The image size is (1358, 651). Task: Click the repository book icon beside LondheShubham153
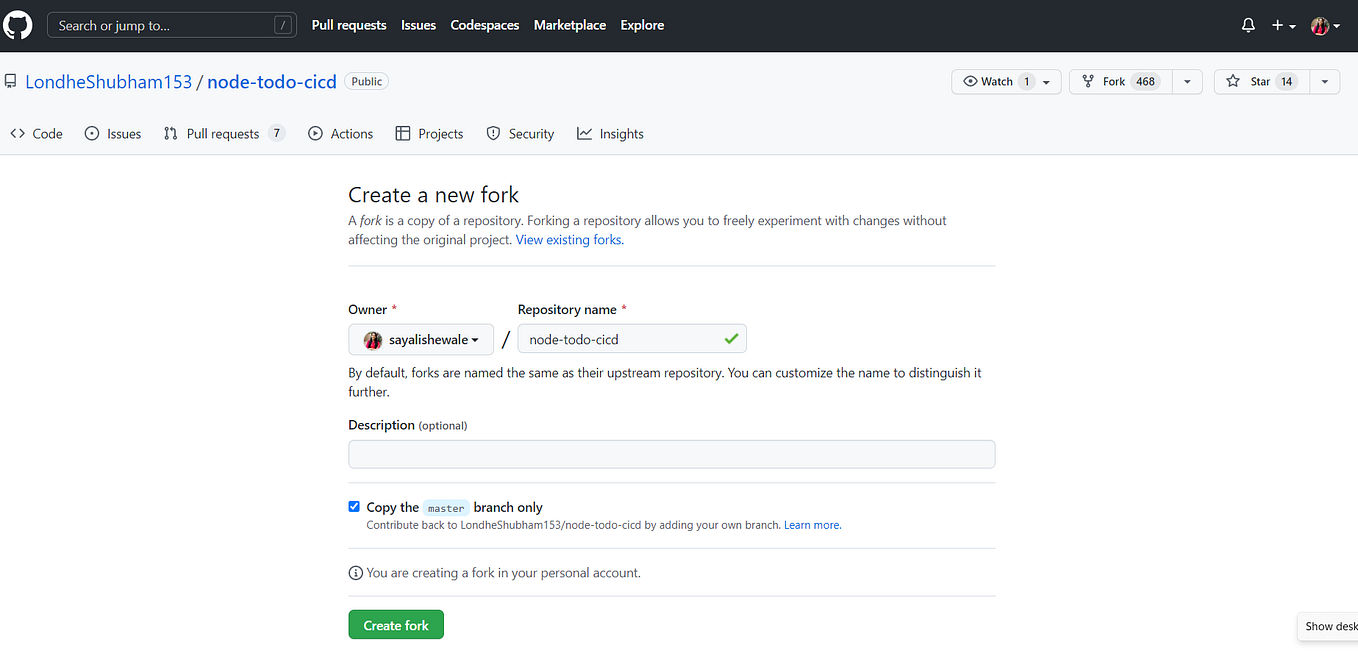click(x=11, y=81)
